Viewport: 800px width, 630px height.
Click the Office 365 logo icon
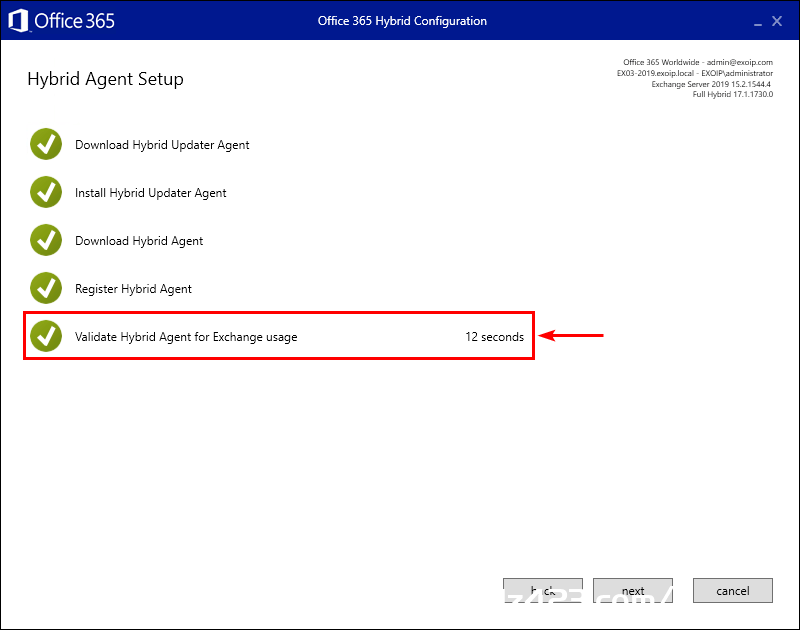point(18,21)
